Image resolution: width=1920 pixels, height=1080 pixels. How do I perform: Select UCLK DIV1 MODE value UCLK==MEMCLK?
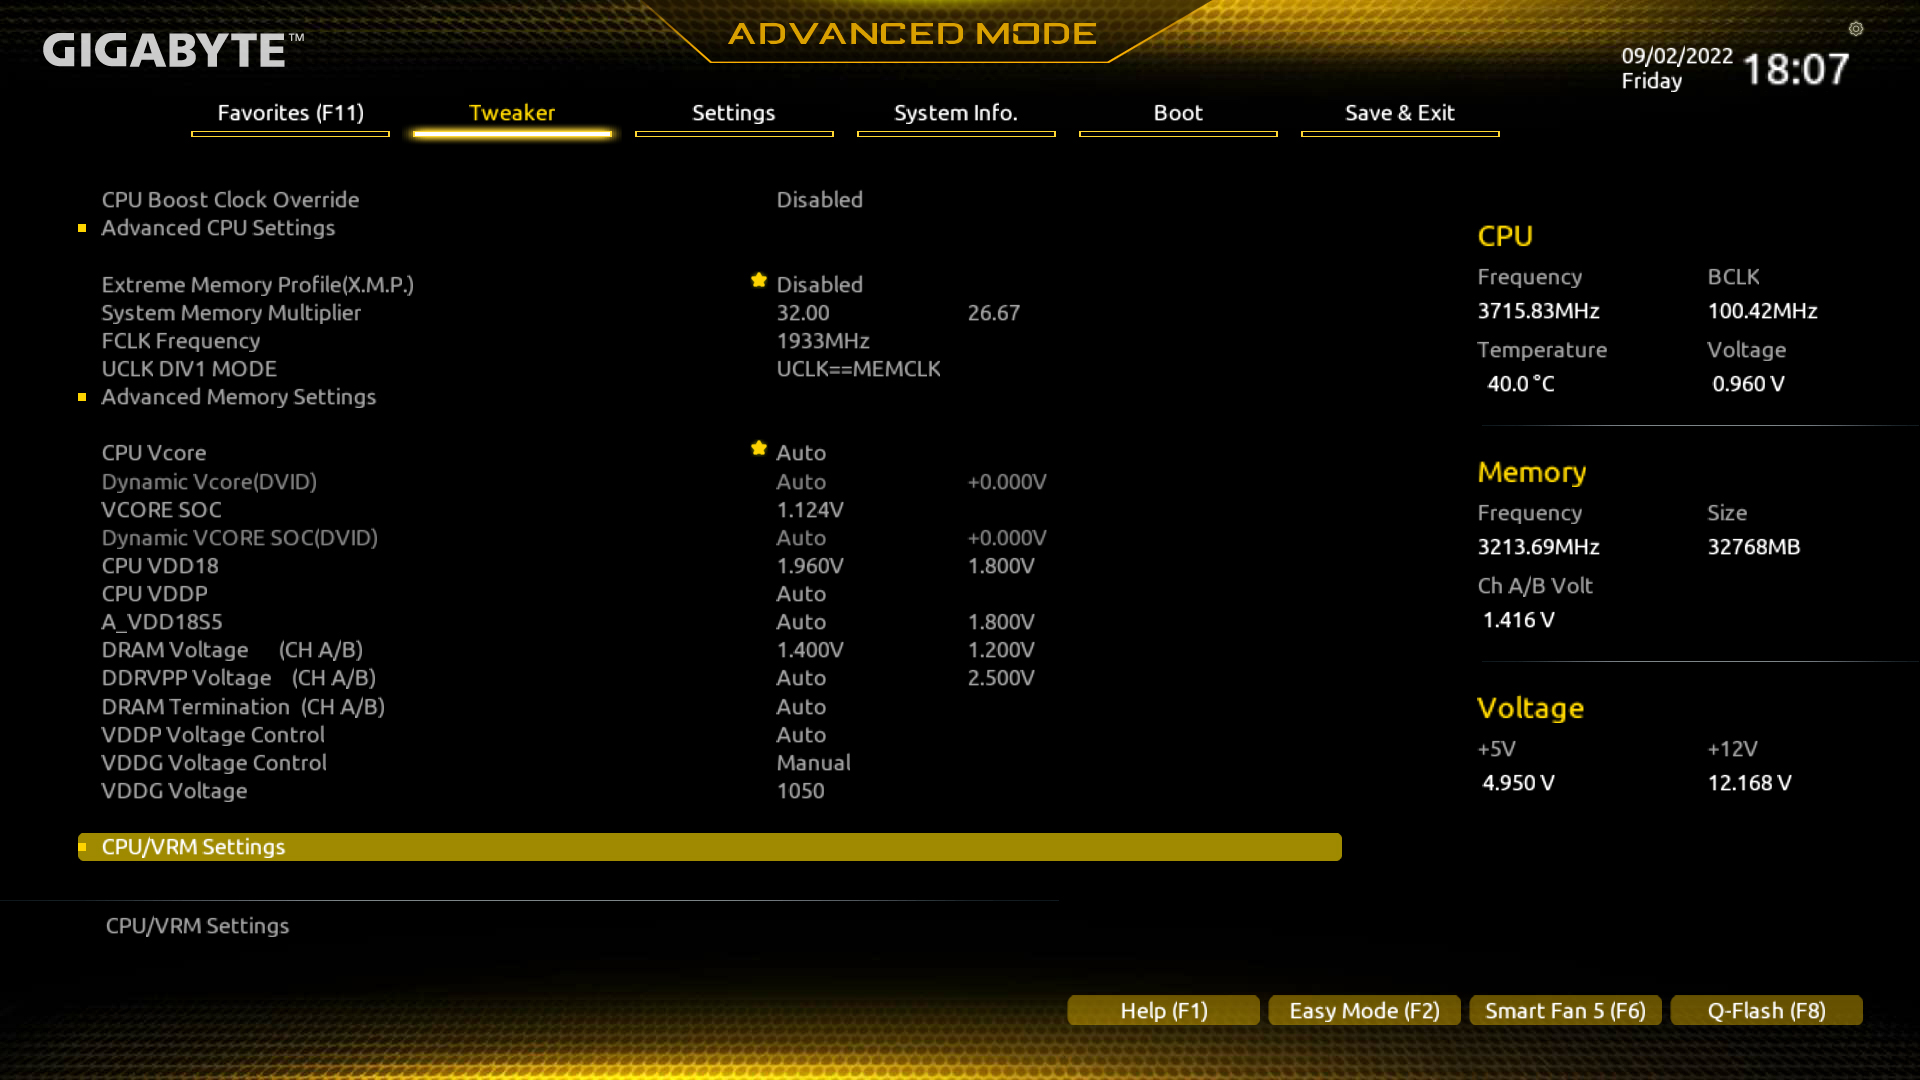click(858, 369)
